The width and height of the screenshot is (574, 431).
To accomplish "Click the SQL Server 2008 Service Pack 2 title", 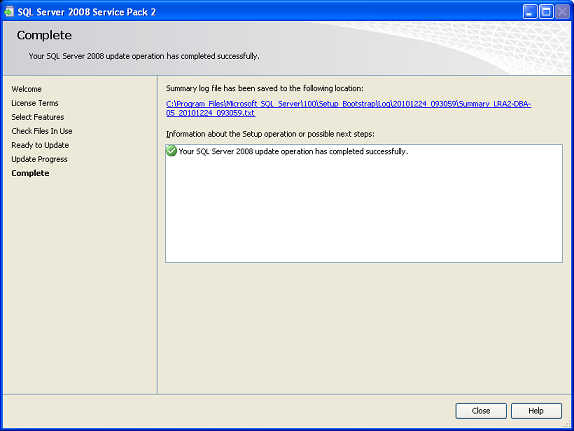I will 87,12.
